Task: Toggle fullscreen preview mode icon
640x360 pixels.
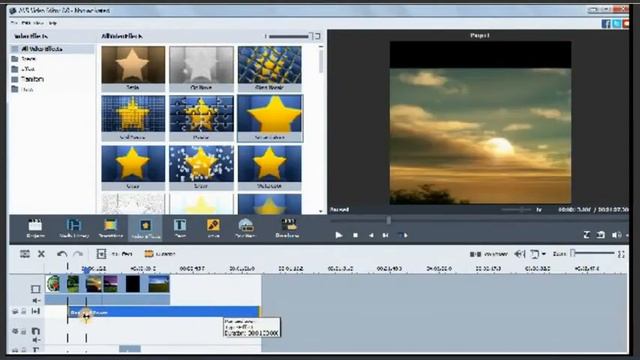Action: click(587, 235)
